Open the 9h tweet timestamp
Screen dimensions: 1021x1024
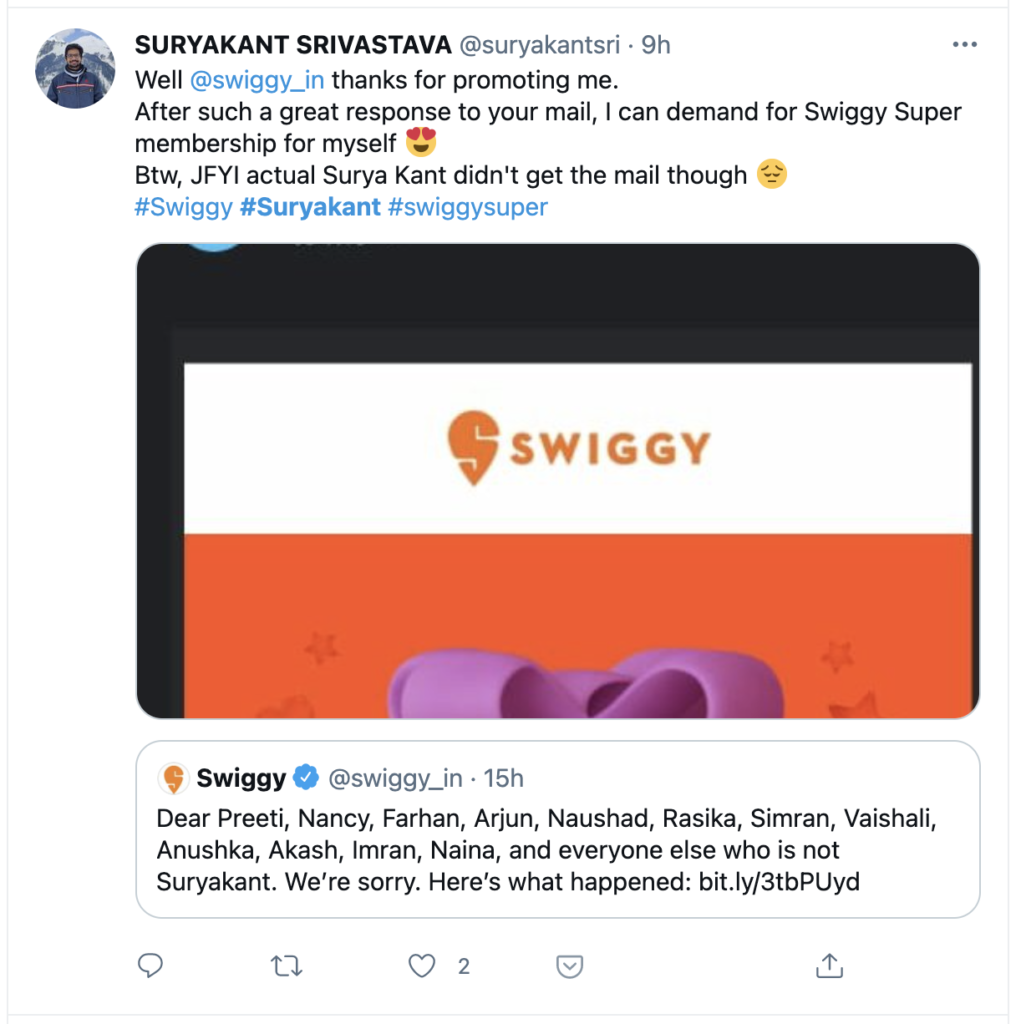click(656, 45)
